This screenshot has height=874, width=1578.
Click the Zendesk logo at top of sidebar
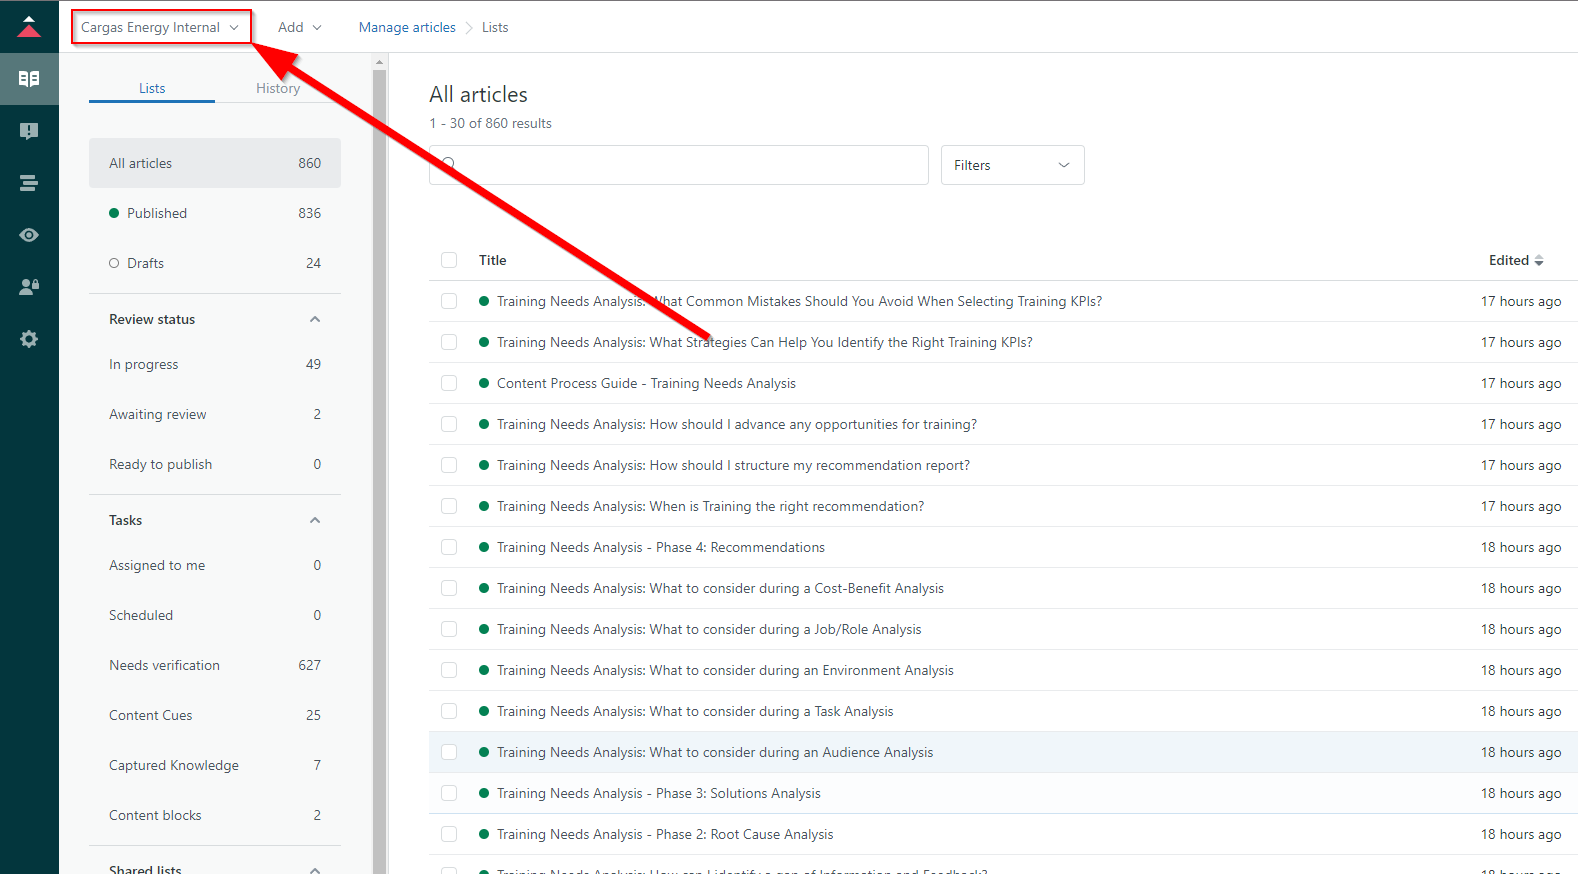coord(29,26)
